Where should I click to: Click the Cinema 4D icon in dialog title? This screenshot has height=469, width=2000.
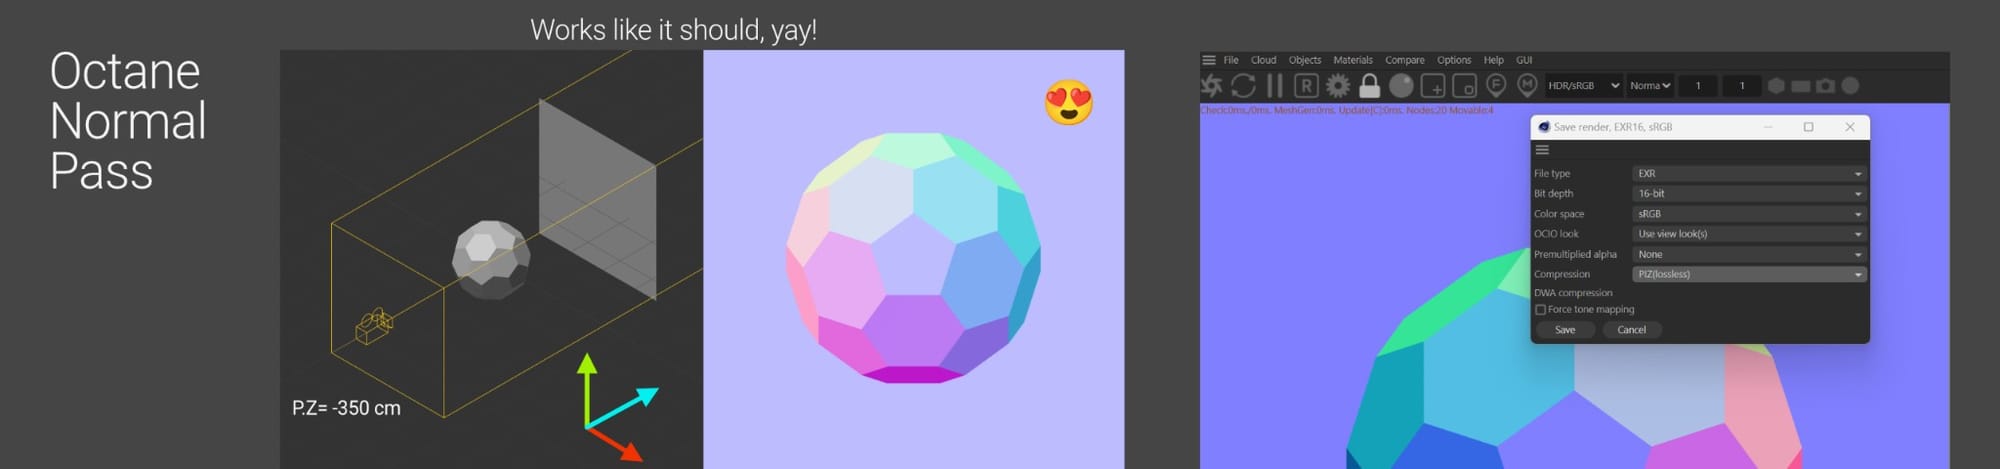(x=1544, y=127)
